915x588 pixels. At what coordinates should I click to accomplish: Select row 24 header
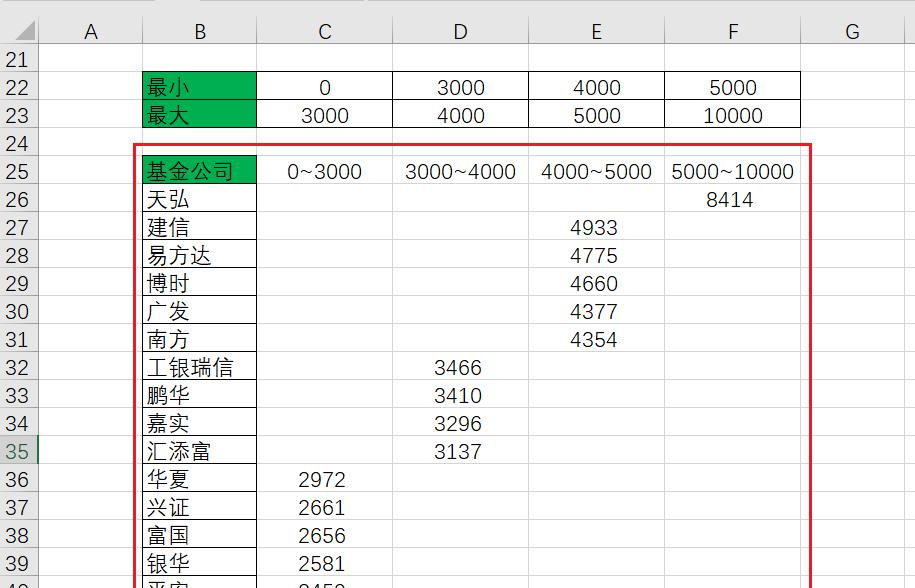pos(19,142)
